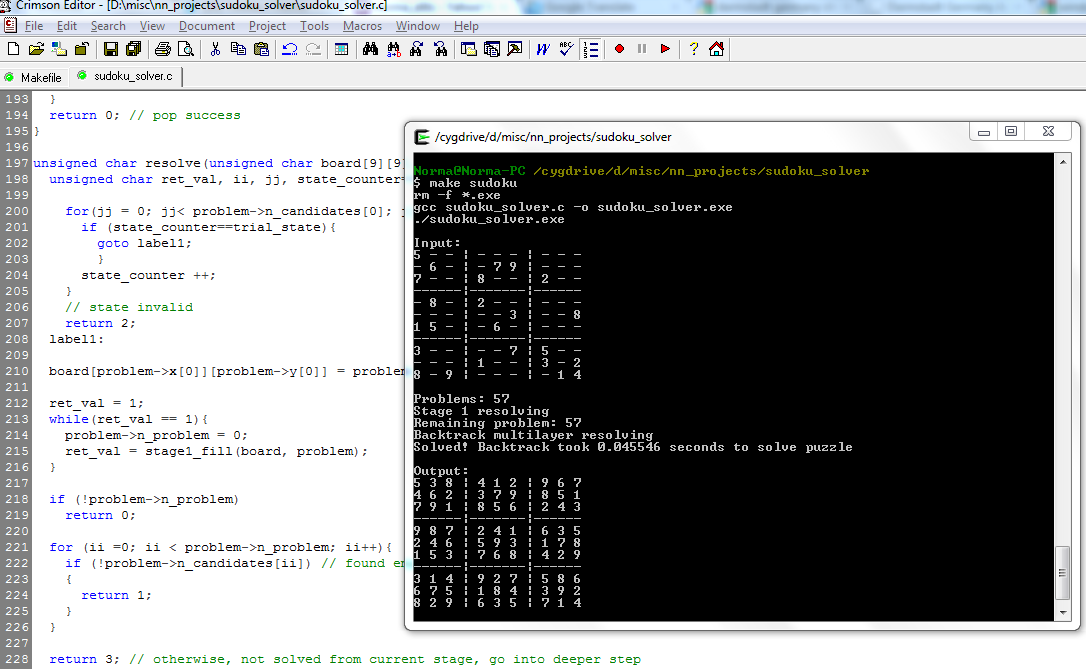Toggle column mode icon in toolbar
Screen dimensions: 1086x669
pos(341,49)
